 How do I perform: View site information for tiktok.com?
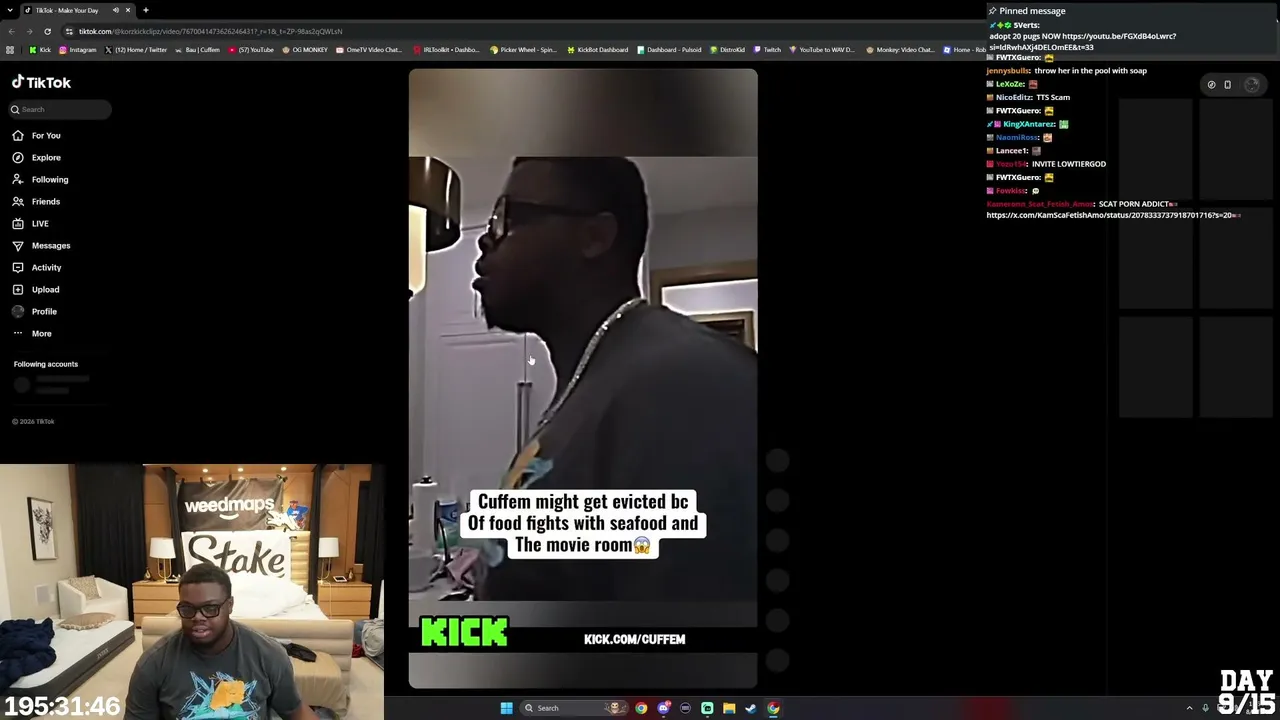click(68, 31)
